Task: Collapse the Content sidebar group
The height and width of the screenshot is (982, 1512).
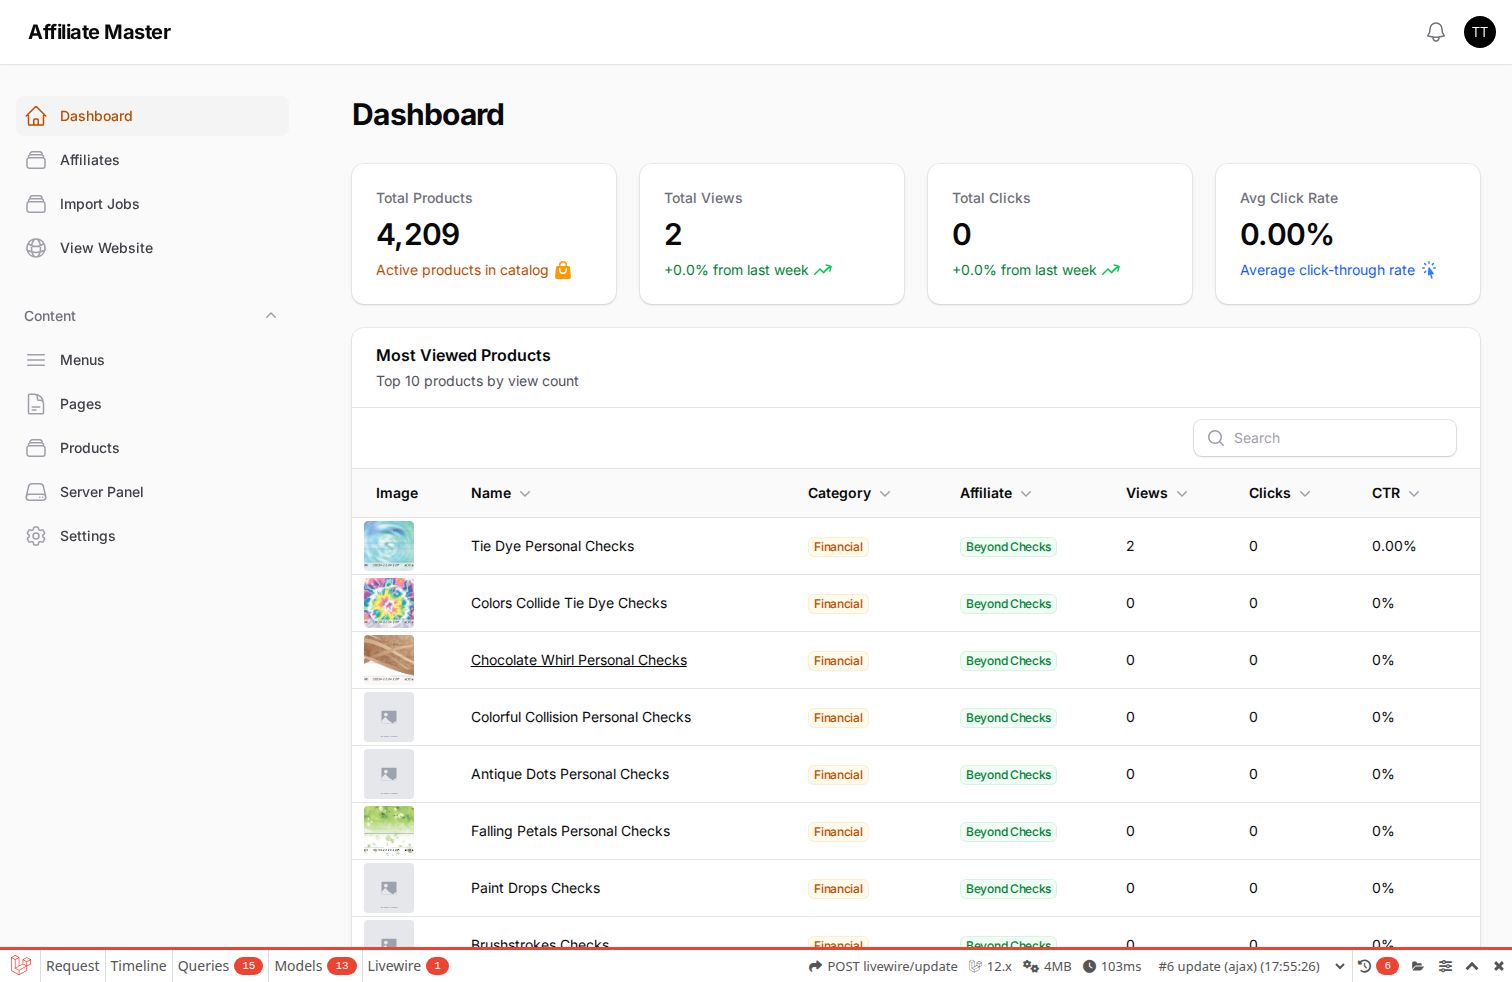Action: click(271, 316)
